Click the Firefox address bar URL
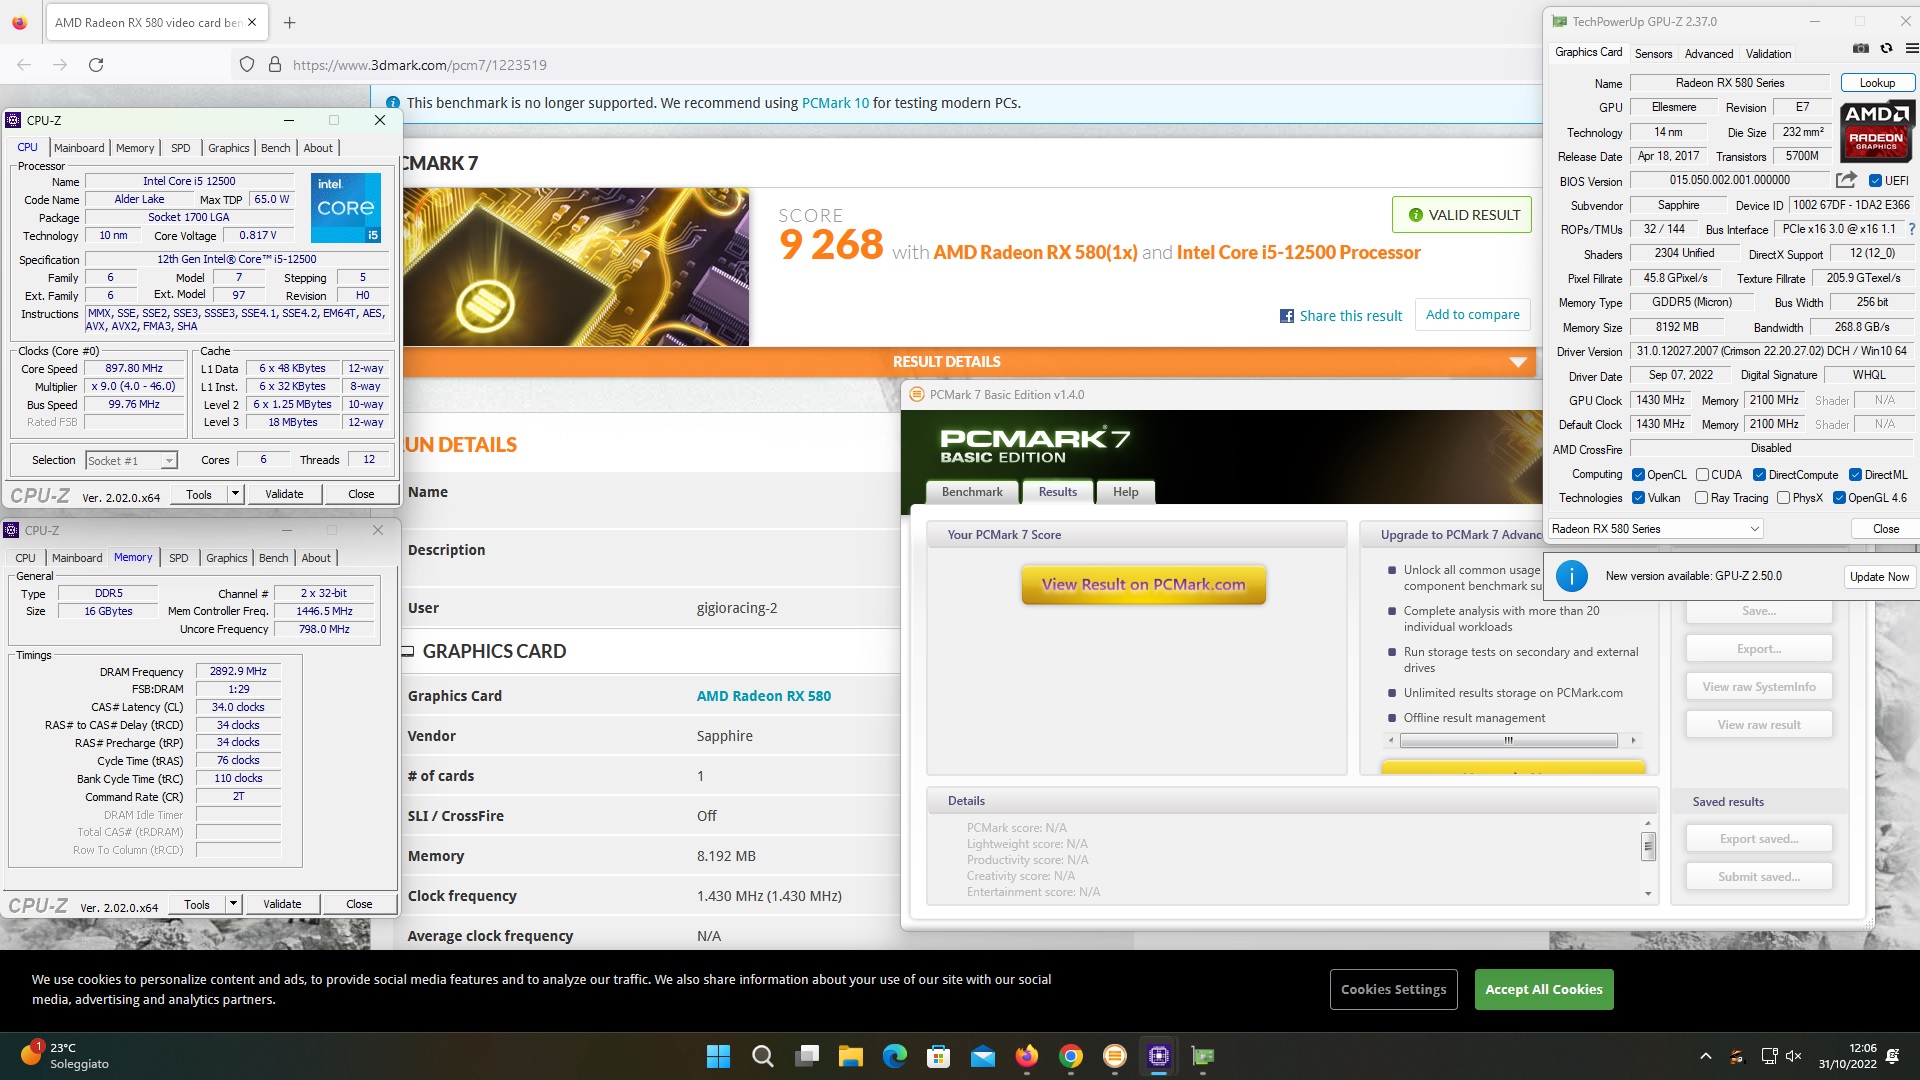This screenshot has width=1920, height=1080. click(420, 65)
